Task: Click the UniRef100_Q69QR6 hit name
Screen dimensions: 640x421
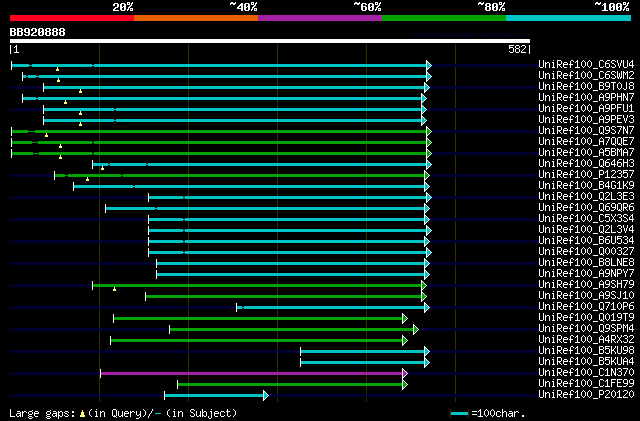Action: [x=586, y=208]
